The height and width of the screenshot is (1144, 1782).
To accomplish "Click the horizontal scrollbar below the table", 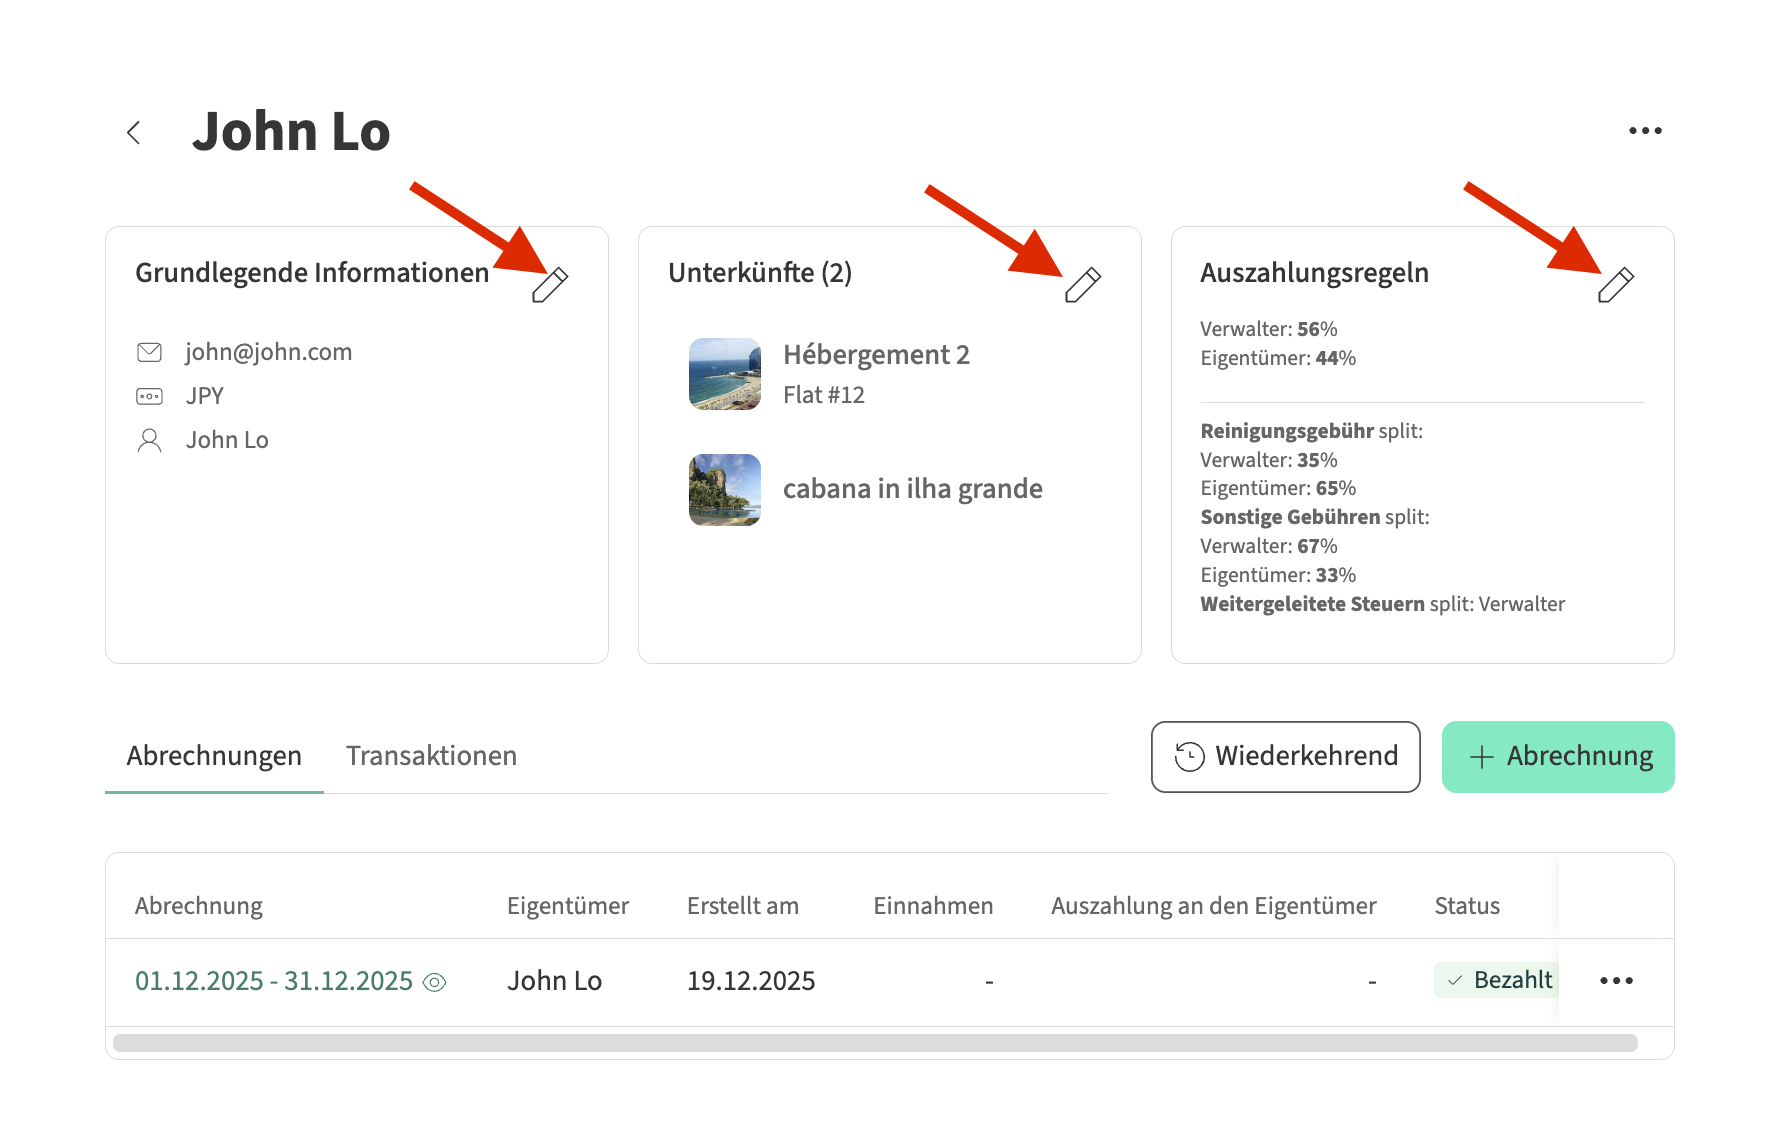I will coord(875,1043).
